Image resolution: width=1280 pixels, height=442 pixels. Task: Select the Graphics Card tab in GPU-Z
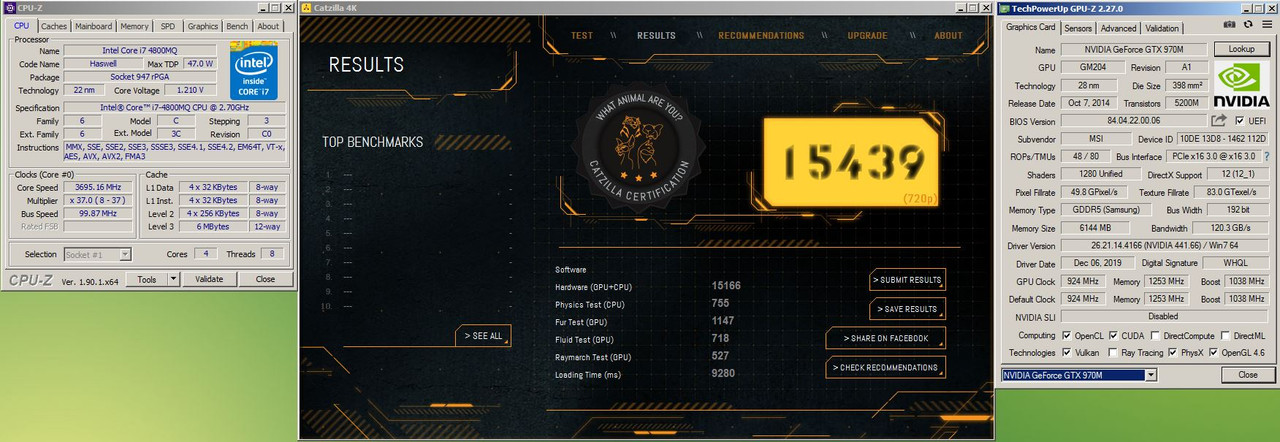point(1030,27)
